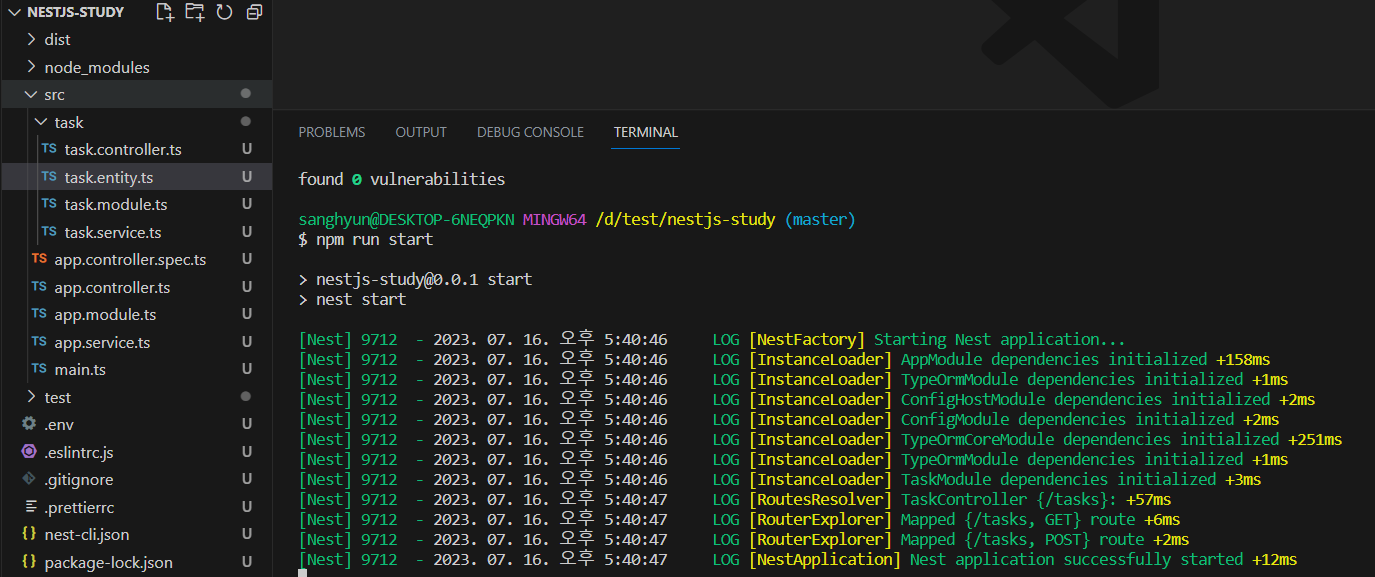Click 'Starting Nest application...' log line
Image resolution: width=1375 pixels, height=577 pixels.
1000,340
